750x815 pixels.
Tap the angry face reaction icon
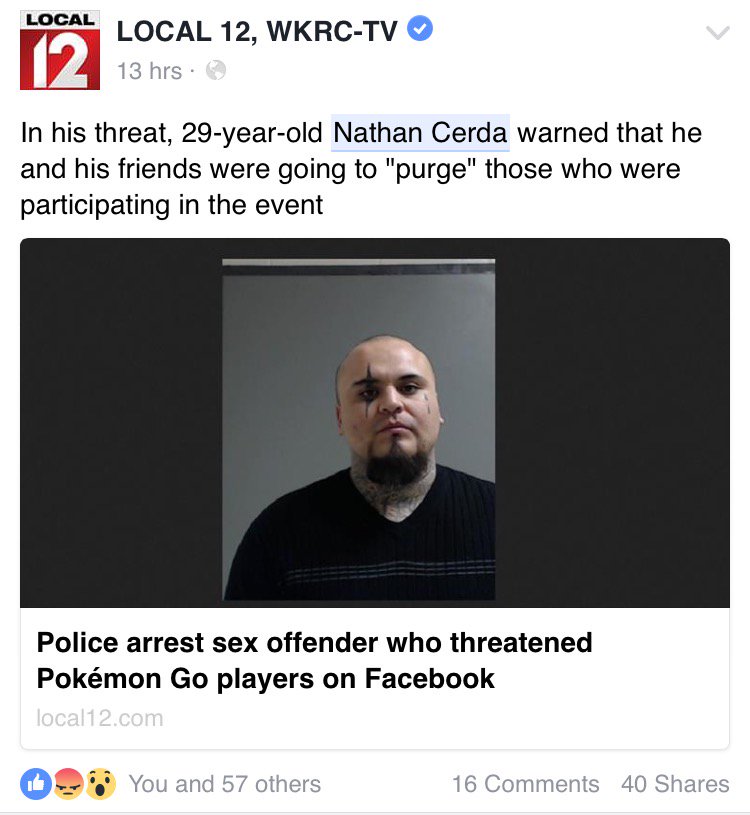(x=69, y=784)
